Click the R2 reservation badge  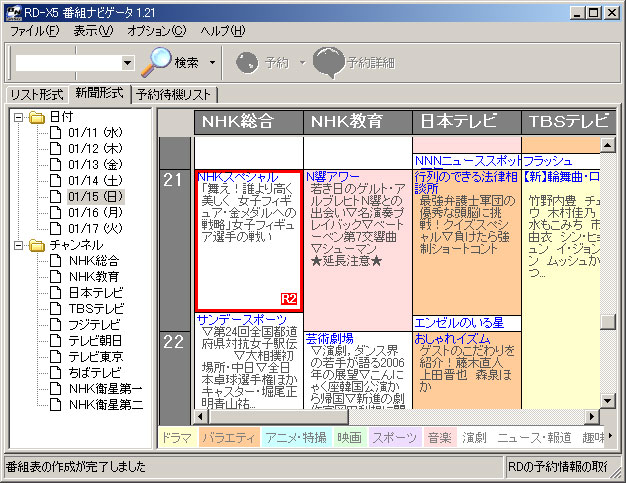coord(289,299)
